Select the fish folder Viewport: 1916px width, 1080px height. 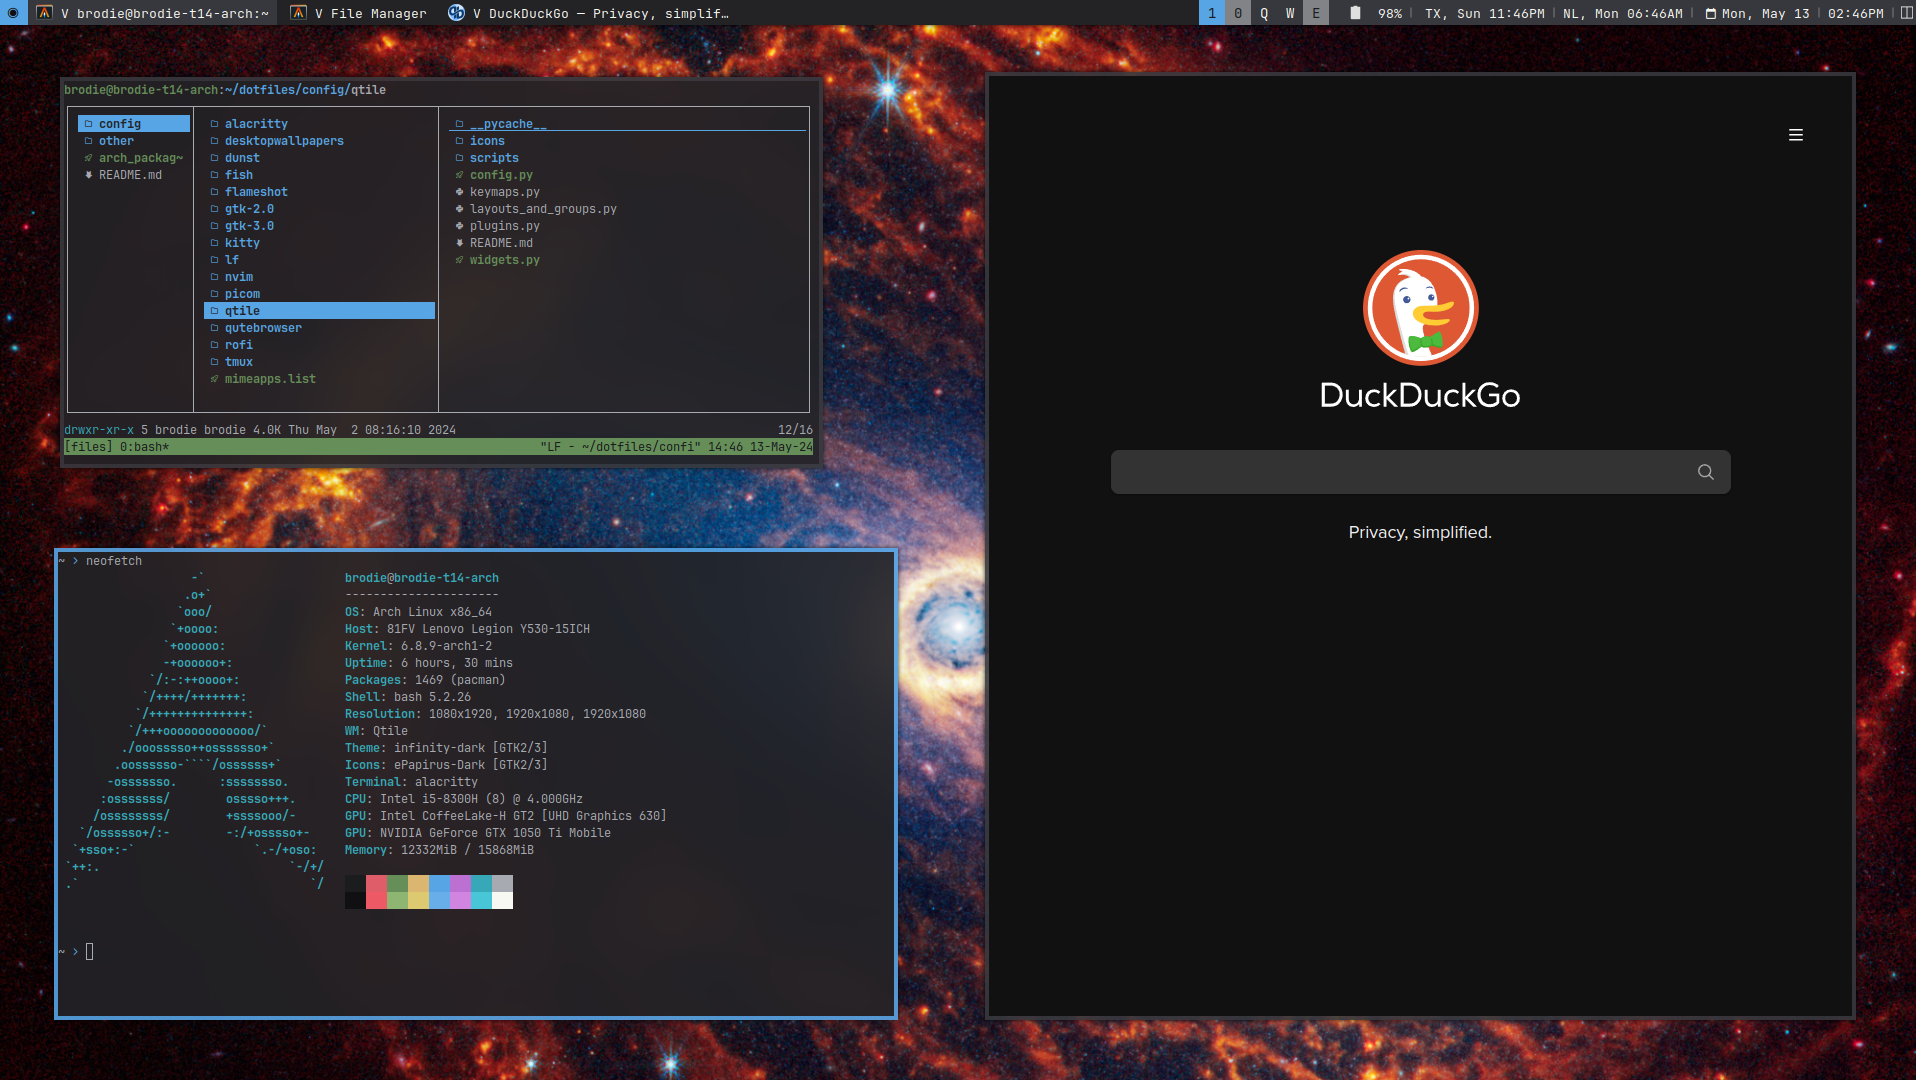tap(239, 175)
